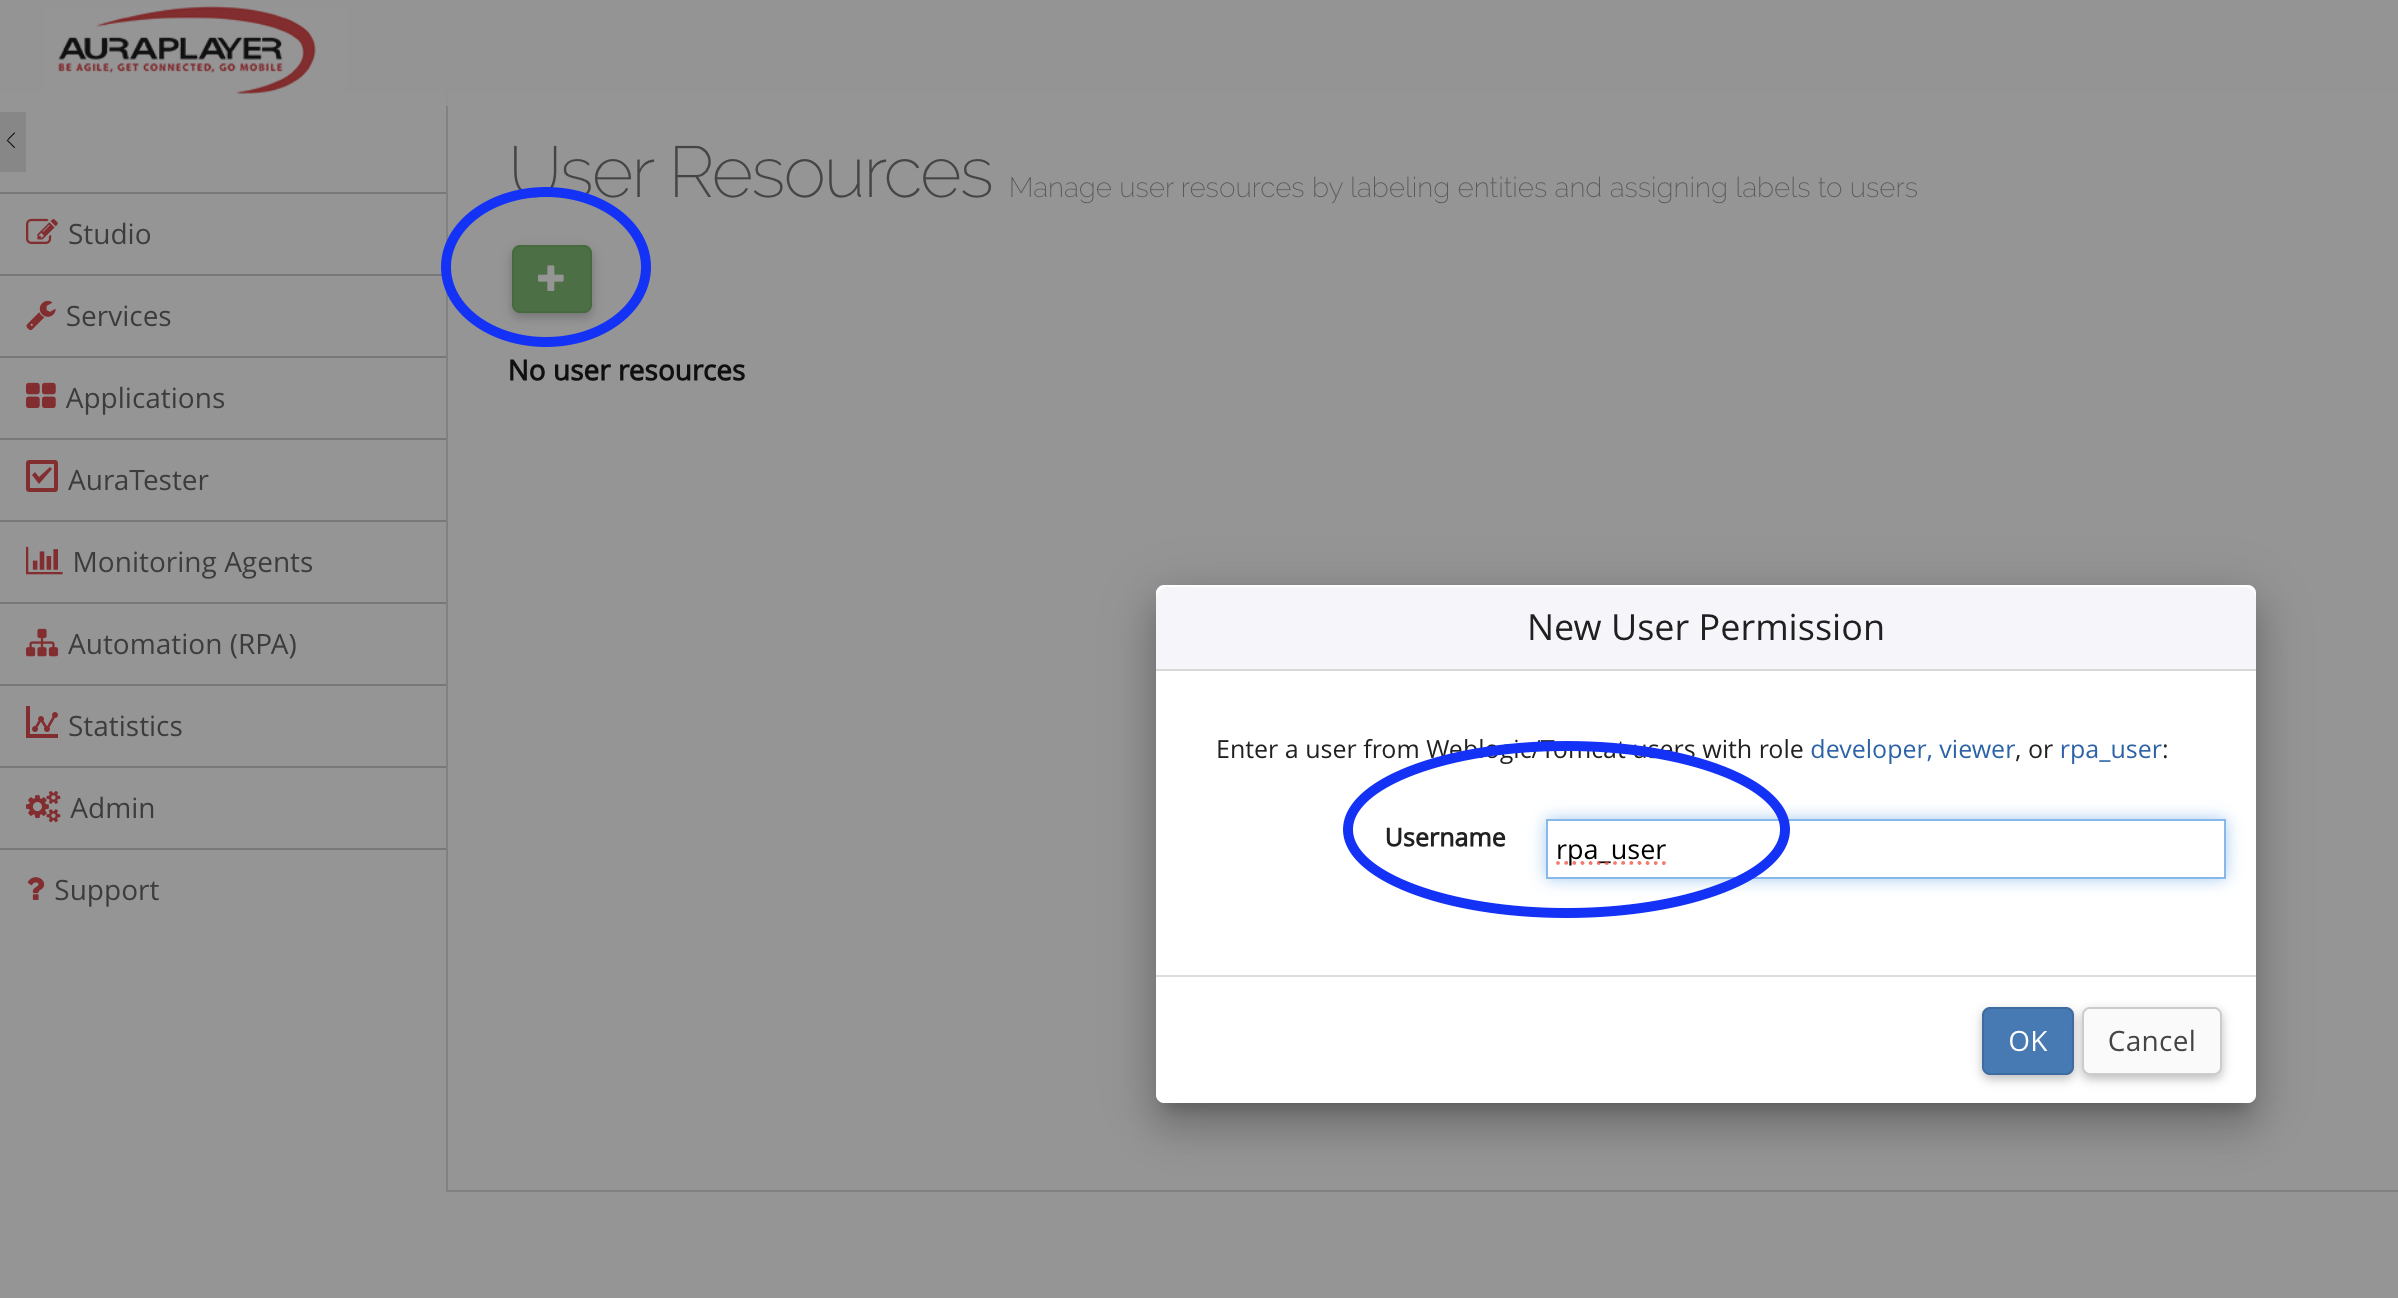Focus the Username input field

[x=1885, y=849]
